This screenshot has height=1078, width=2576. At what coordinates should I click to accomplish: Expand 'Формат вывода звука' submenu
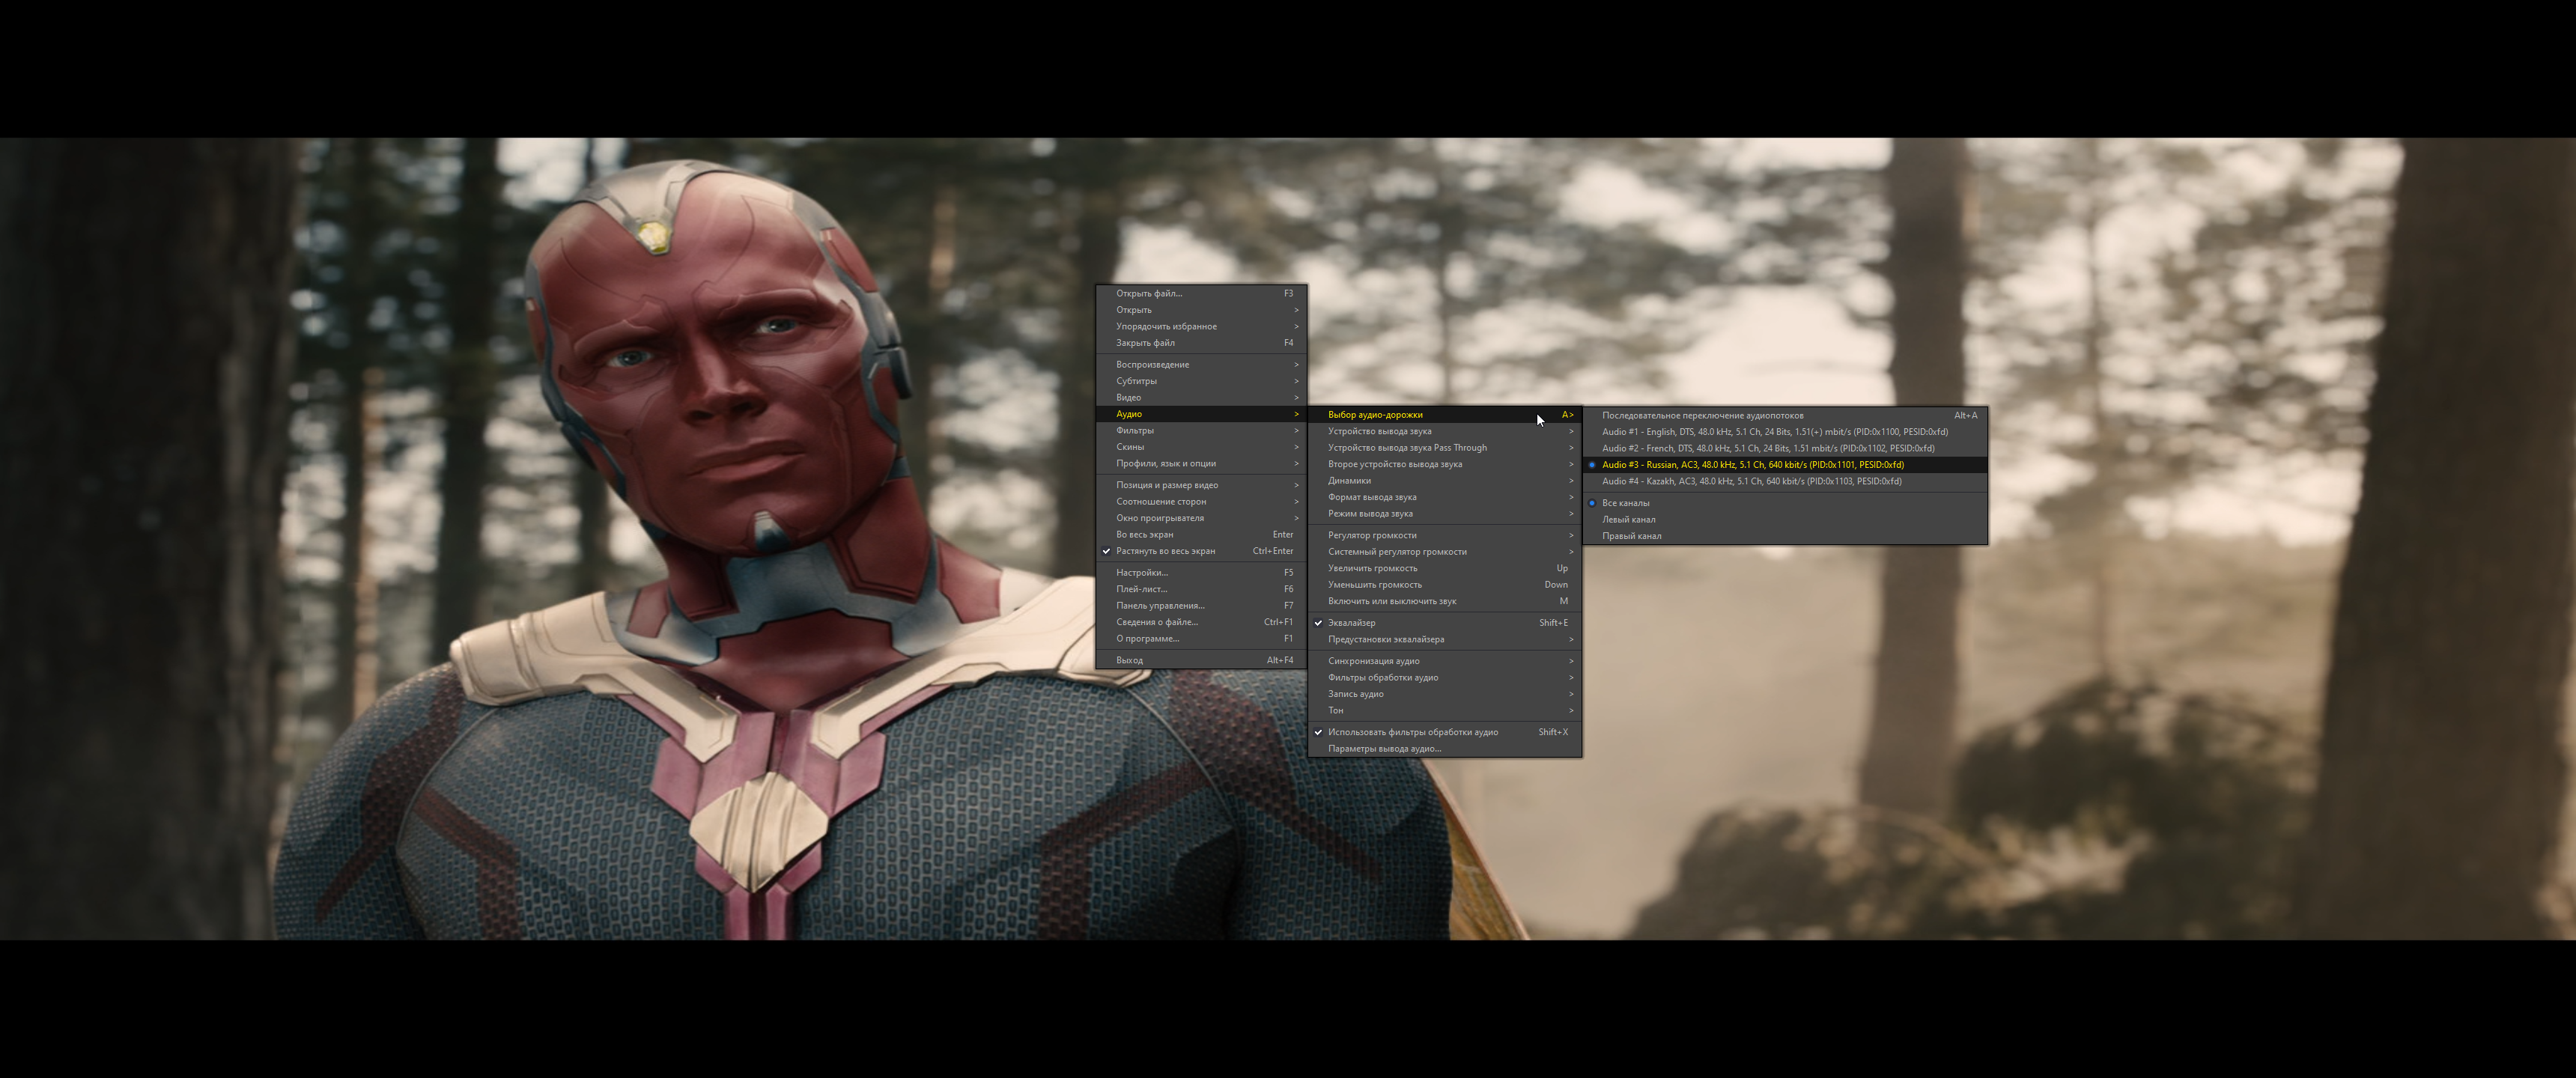[1445, 497]
